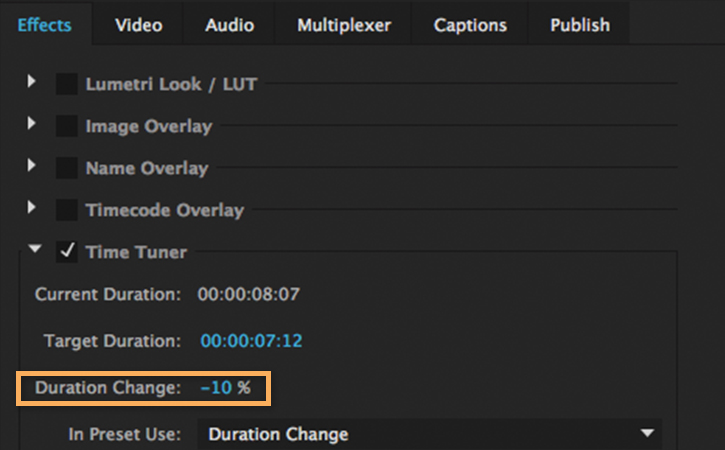Enable the Image Overlay checkbox

tap(67, 126)
